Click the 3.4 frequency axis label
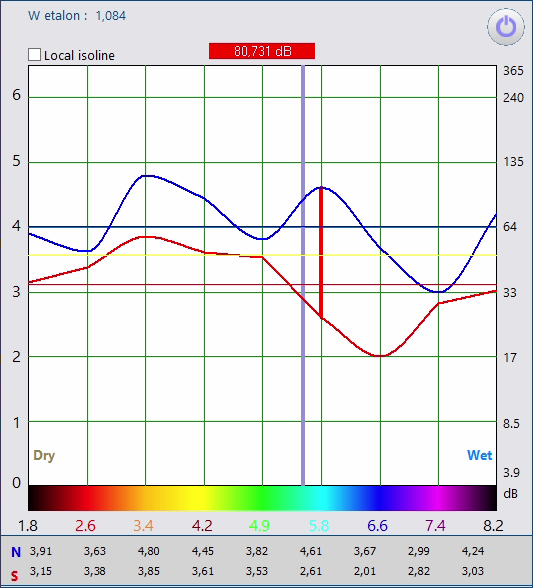 [143, 526]
